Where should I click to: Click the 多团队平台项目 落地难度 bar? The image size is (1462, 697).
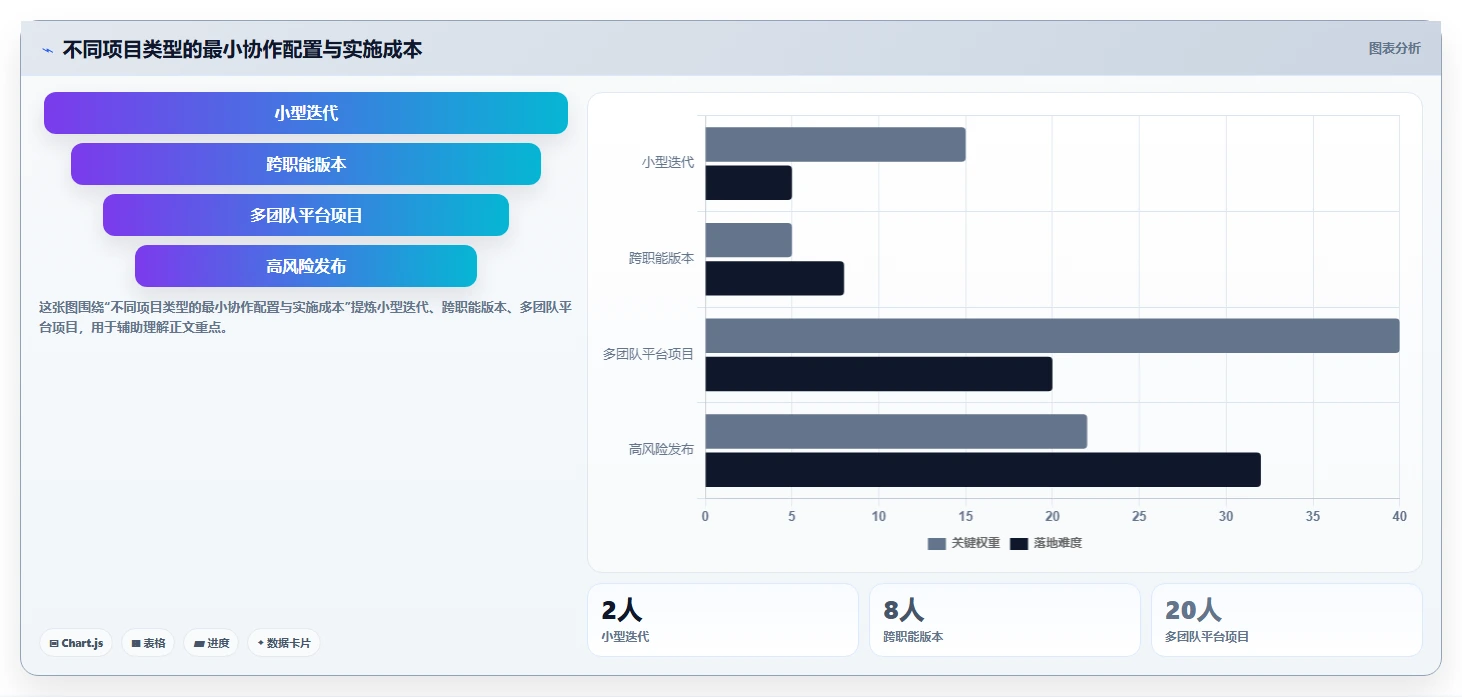coord(879,374)
